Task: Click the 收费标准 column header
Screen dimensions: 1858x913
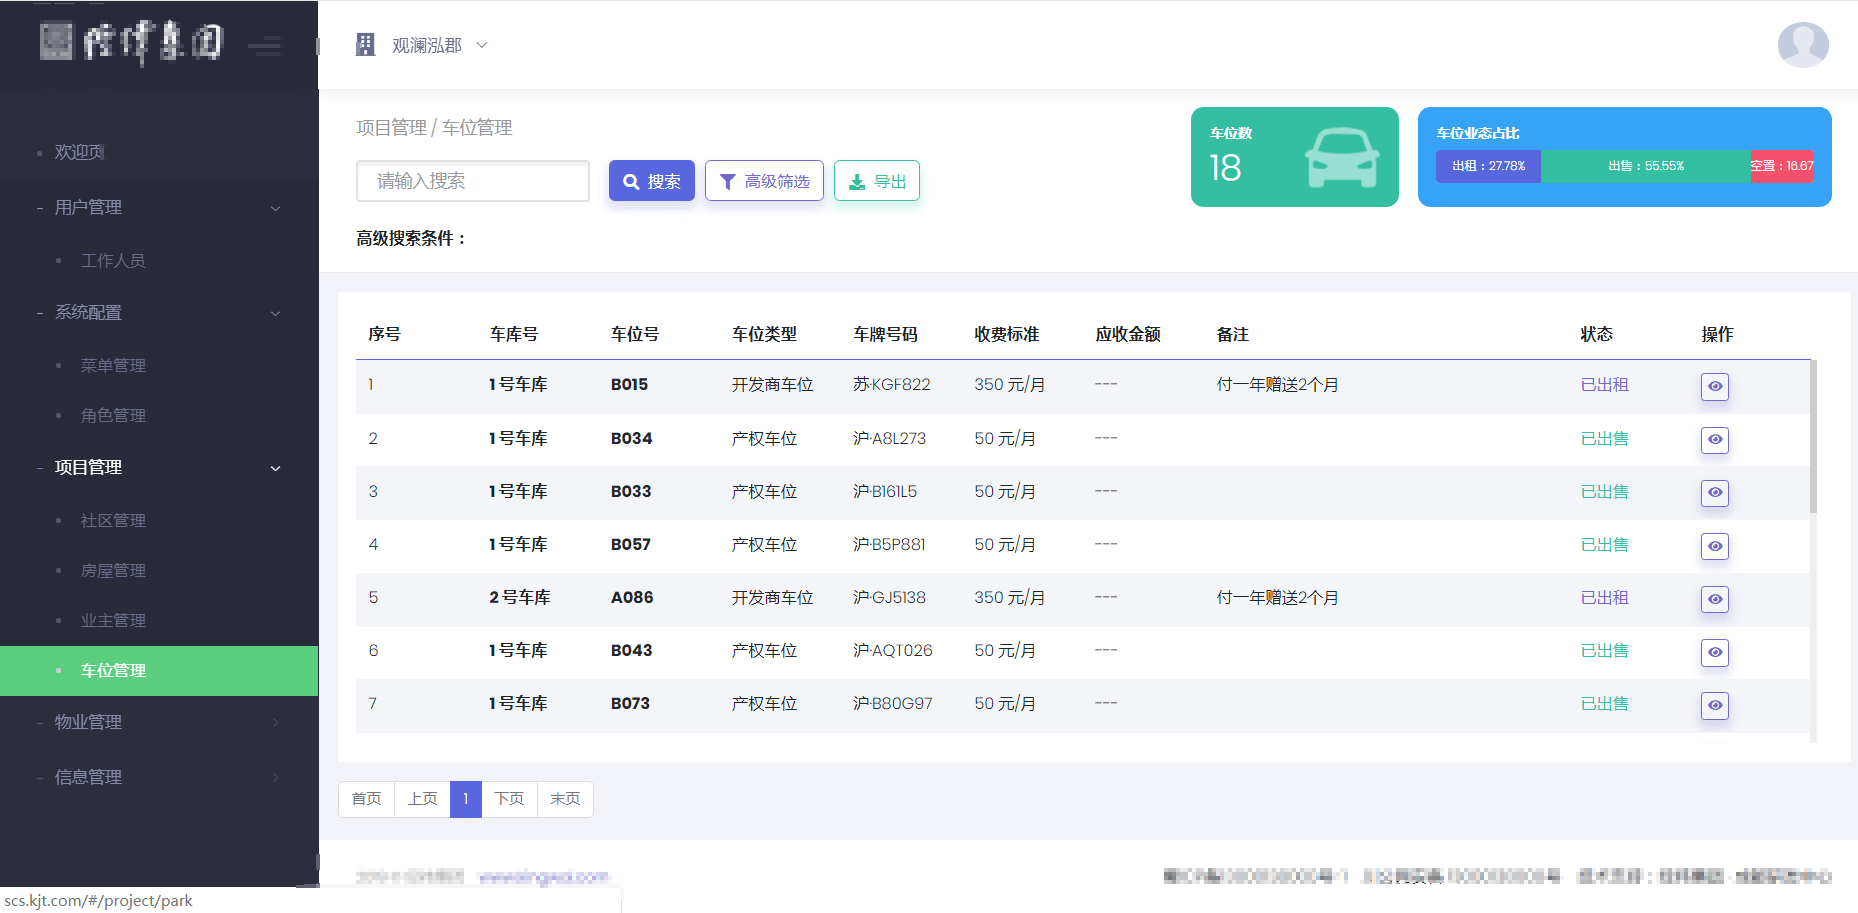Action: coord(1007,334)
